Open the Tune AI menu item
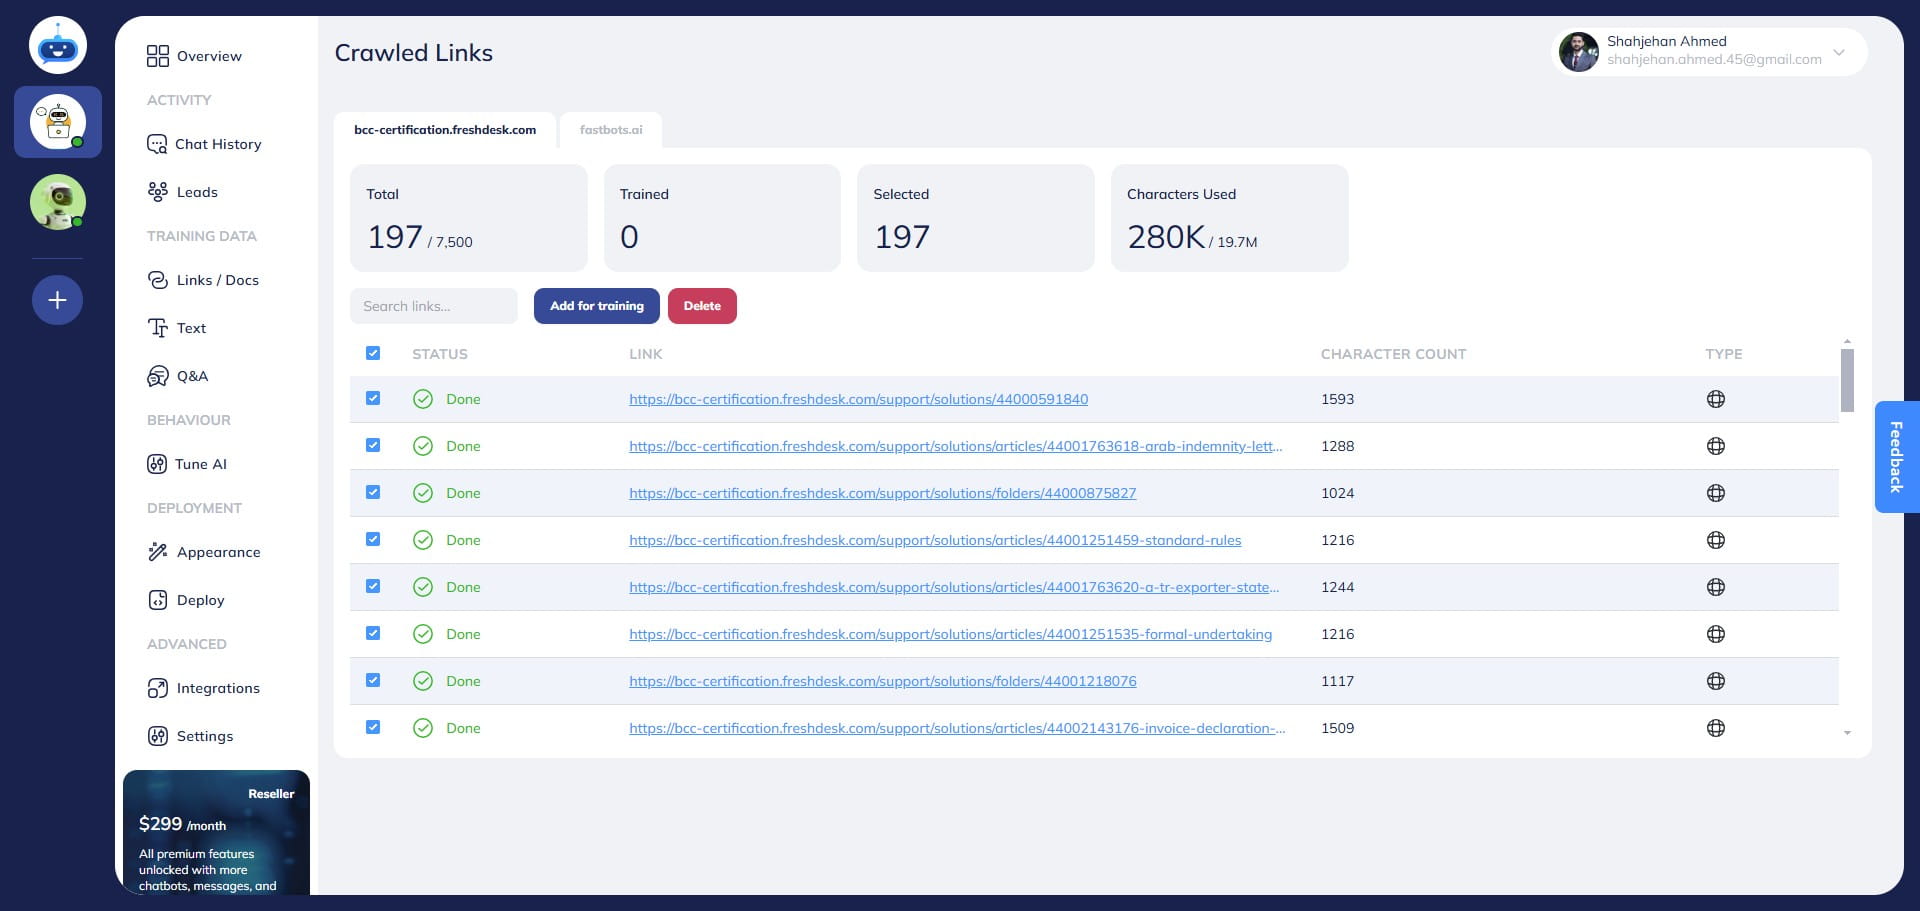Screen dimensions: 1920x911 (187, 464)
